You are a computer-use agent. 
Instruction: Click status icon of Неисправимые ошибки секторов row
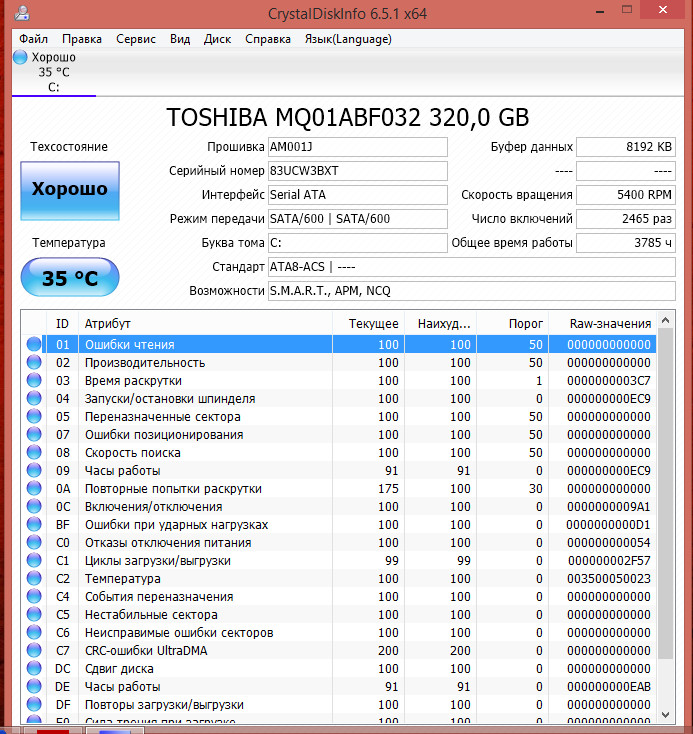[34, 632]
